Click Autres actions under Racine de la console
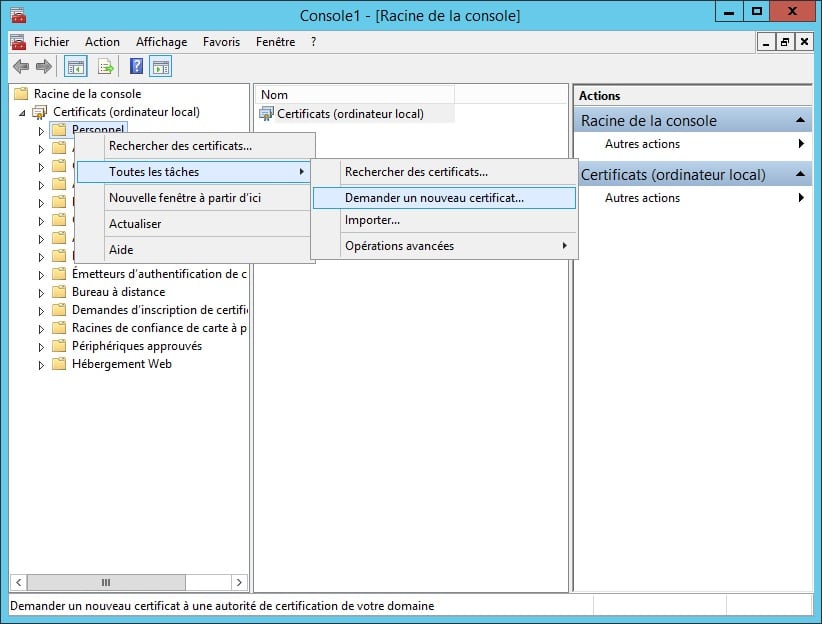 coord(642,144)
